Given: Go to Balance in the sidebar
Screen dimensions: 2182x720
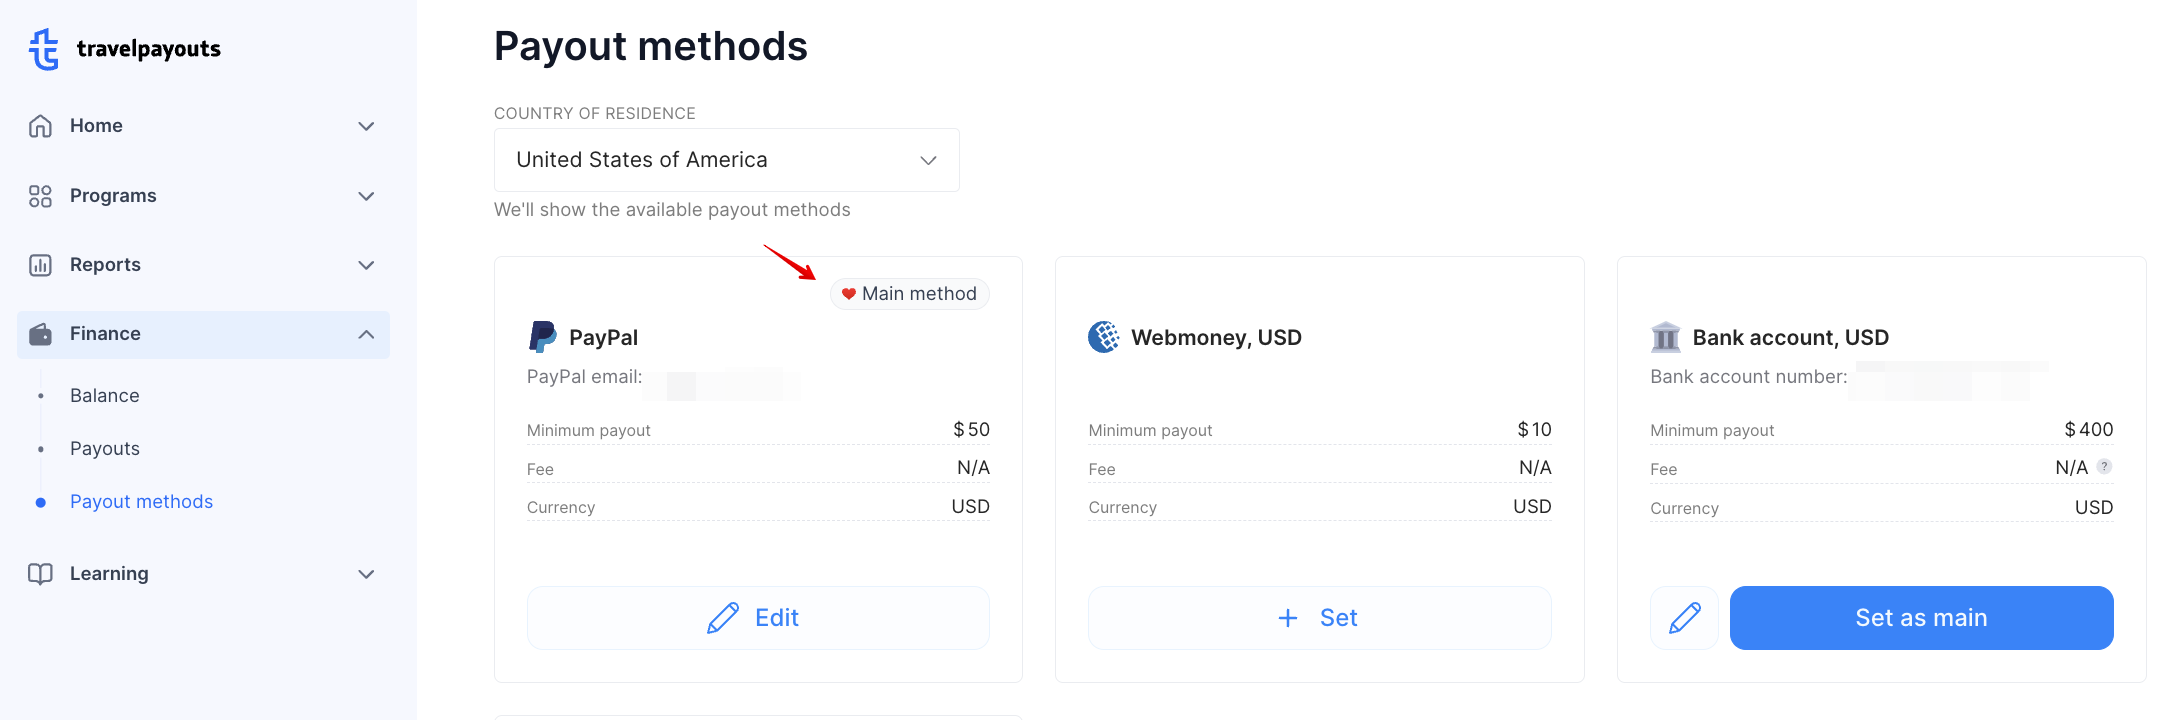Looking at the screenshot, I should pyautogui.click(x=104, y=395).
